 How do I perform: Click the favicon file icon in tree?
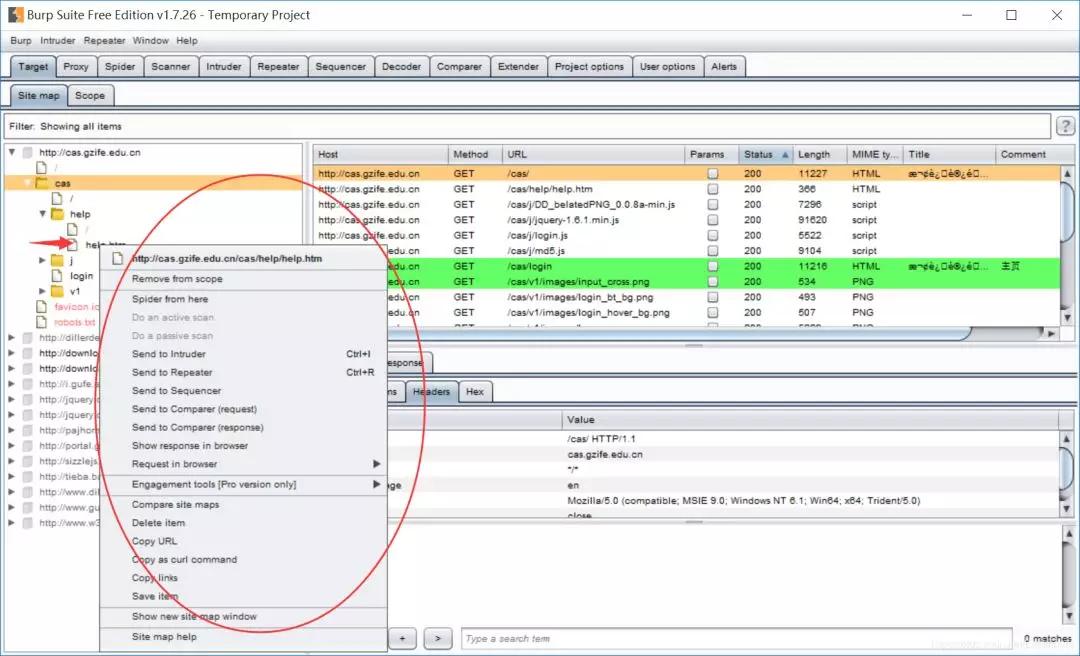click(42, 307)
